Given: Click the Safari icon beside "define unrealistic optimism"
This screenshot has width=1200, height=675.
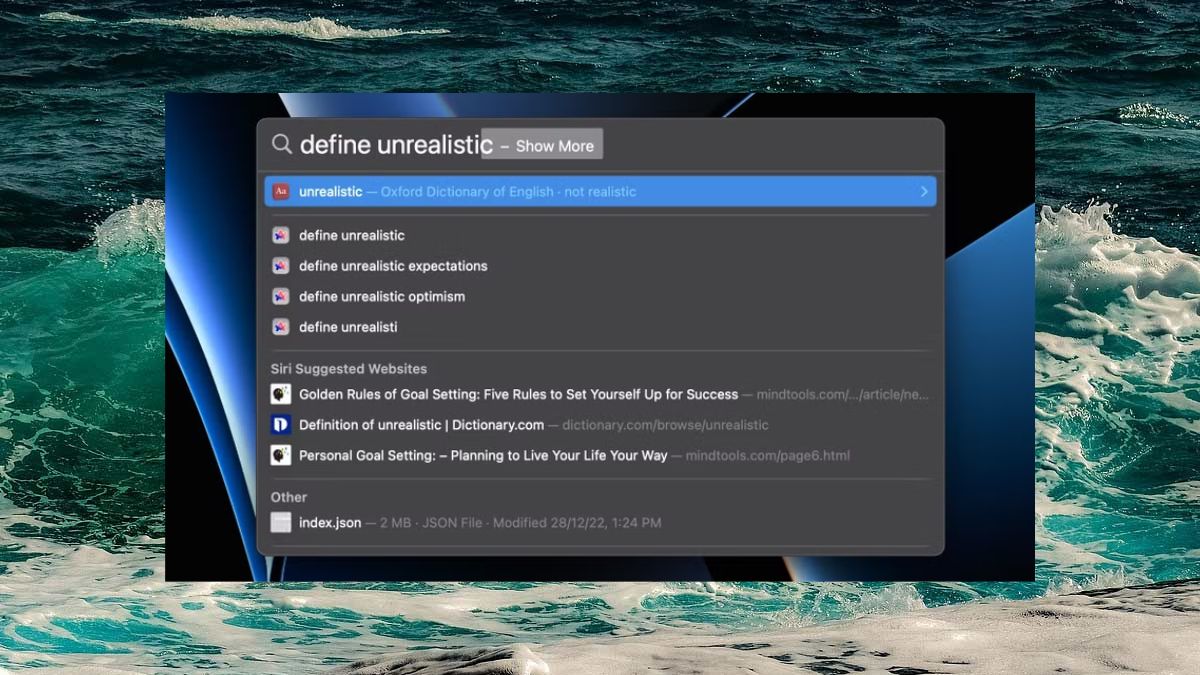Looking at the screenshot, I should [x=281, y=297].
